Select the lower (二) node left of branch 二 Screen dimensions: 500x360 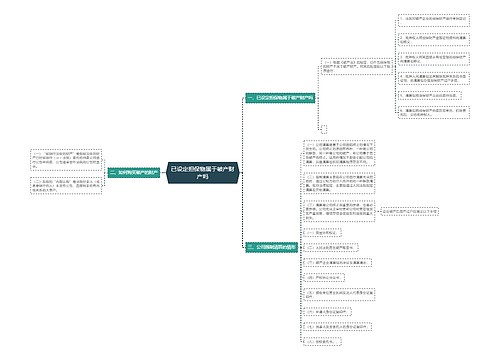[x=66, y=185]
